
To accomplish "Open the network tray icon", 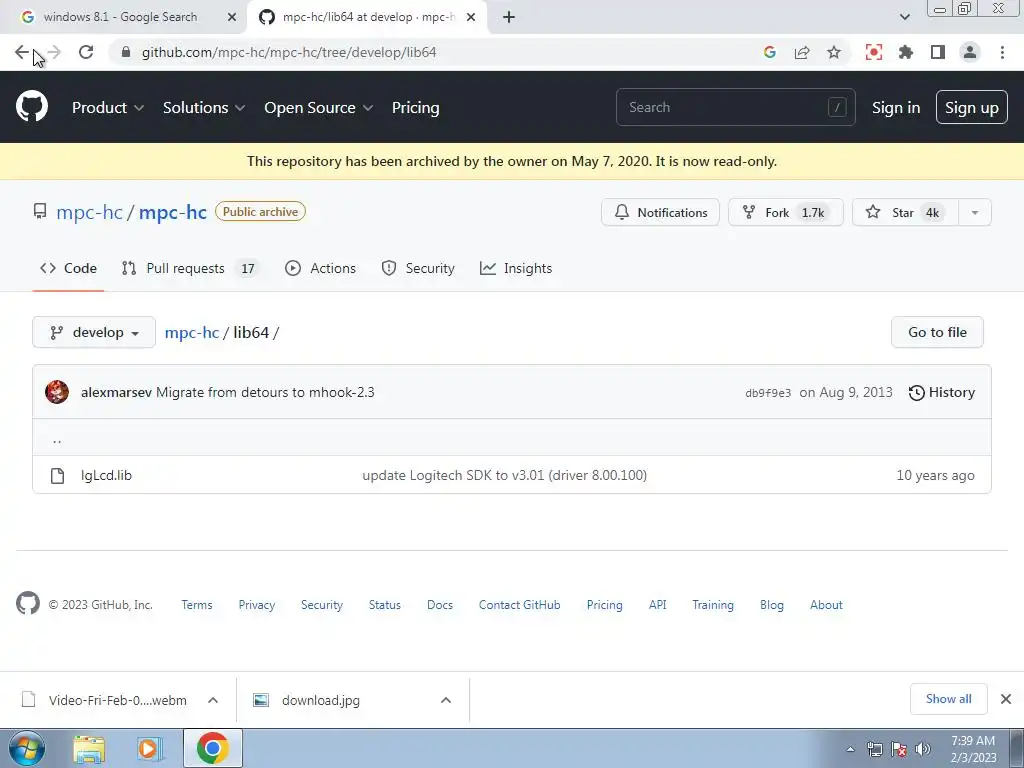I will point(874,749).
